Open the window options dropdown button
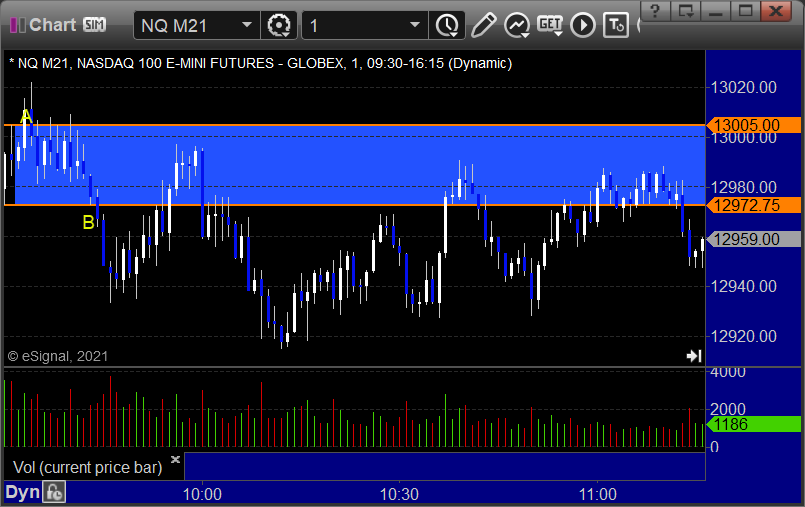This screenshot has width=805, height=507. [x=685, y=10]
